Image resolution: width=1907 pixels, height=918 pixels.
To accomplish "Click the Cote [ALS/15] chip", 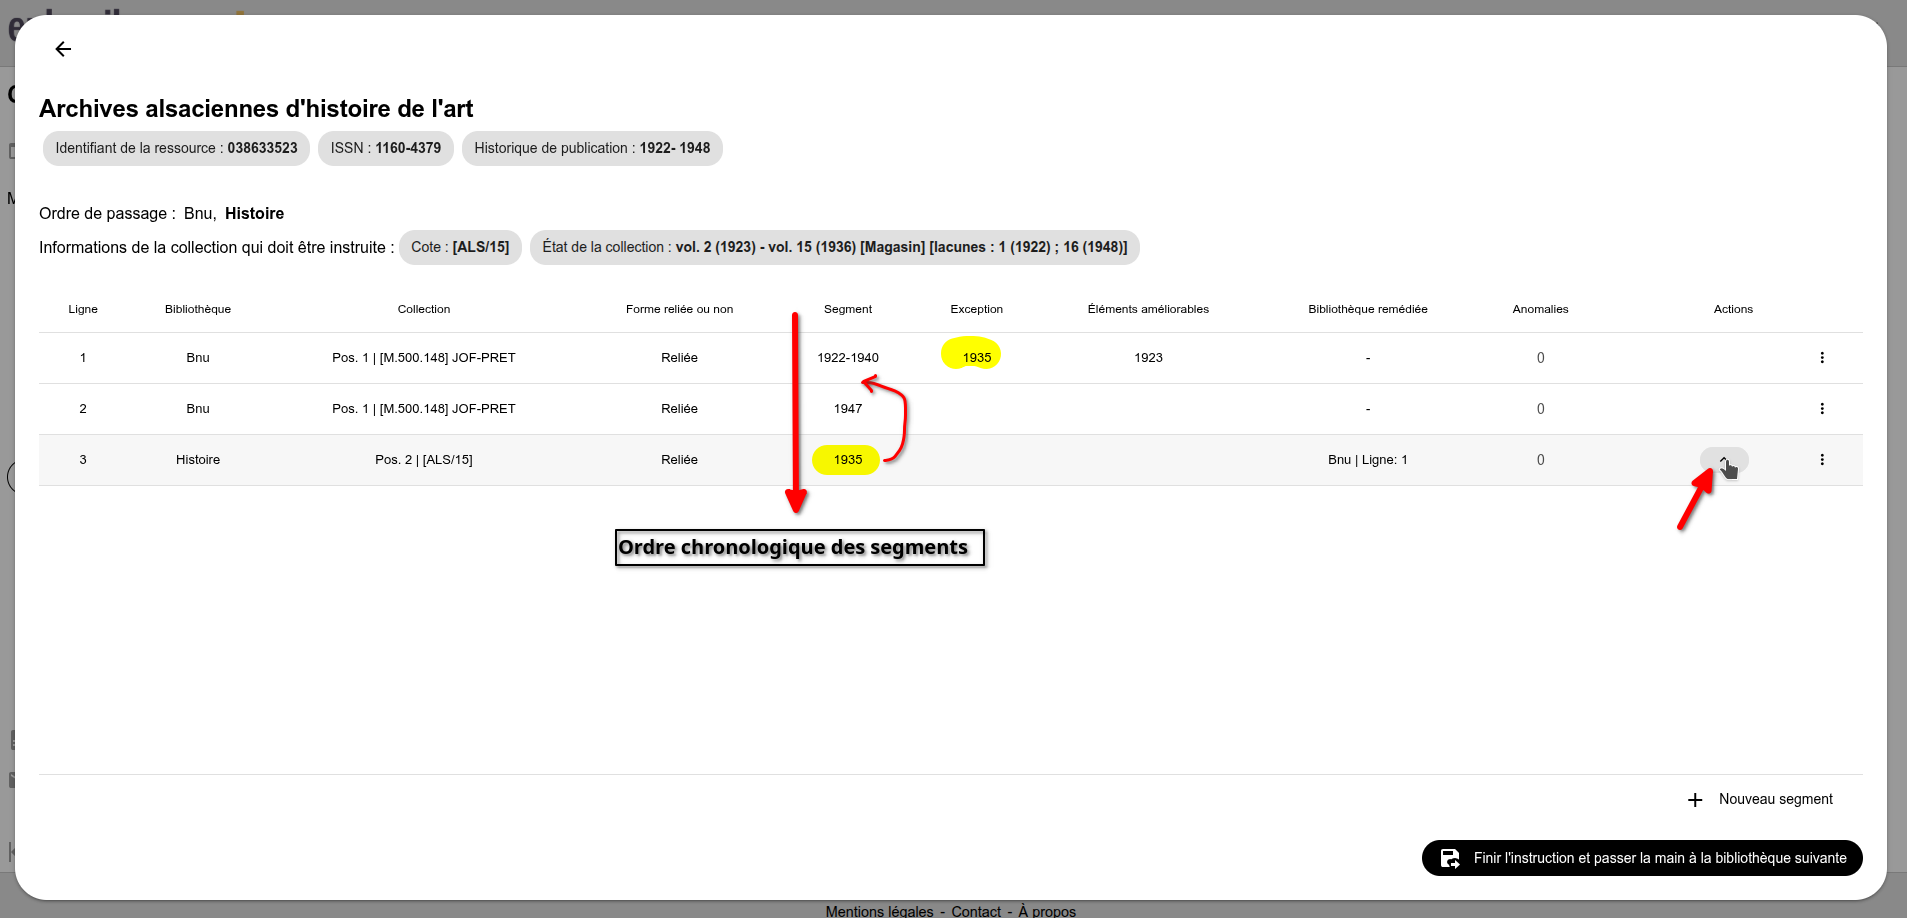I will pyautogui.click(x=460, y=247).
